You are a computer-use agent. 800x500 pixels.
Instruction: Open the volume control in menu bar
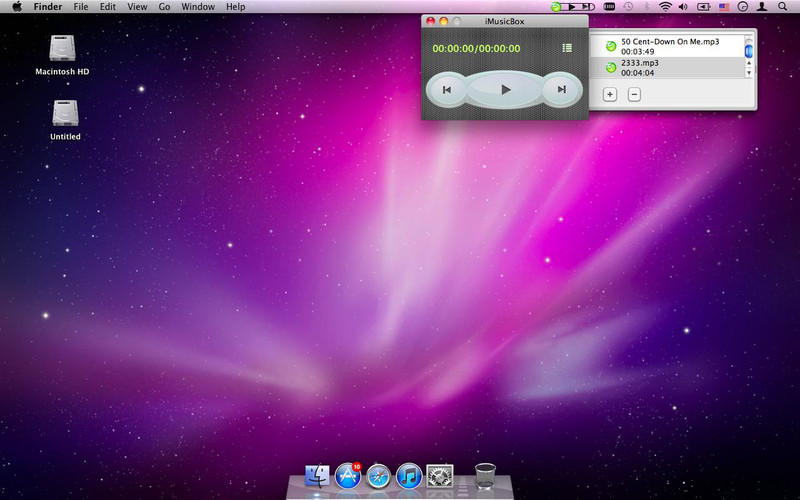[683, 7]
